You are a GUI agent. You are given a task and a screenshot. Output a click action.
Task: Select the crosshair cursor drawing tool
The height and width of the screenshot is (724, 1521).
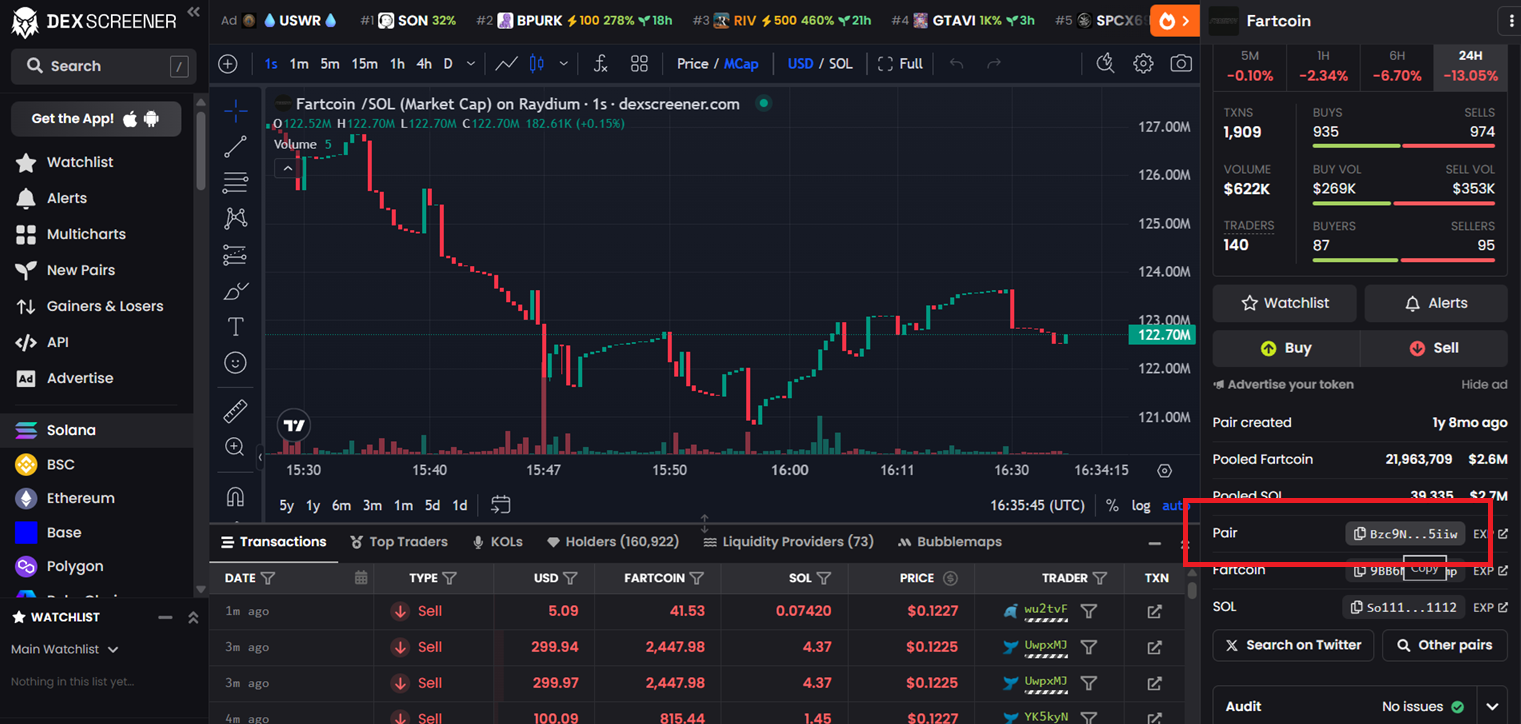(x=236, y=111)
